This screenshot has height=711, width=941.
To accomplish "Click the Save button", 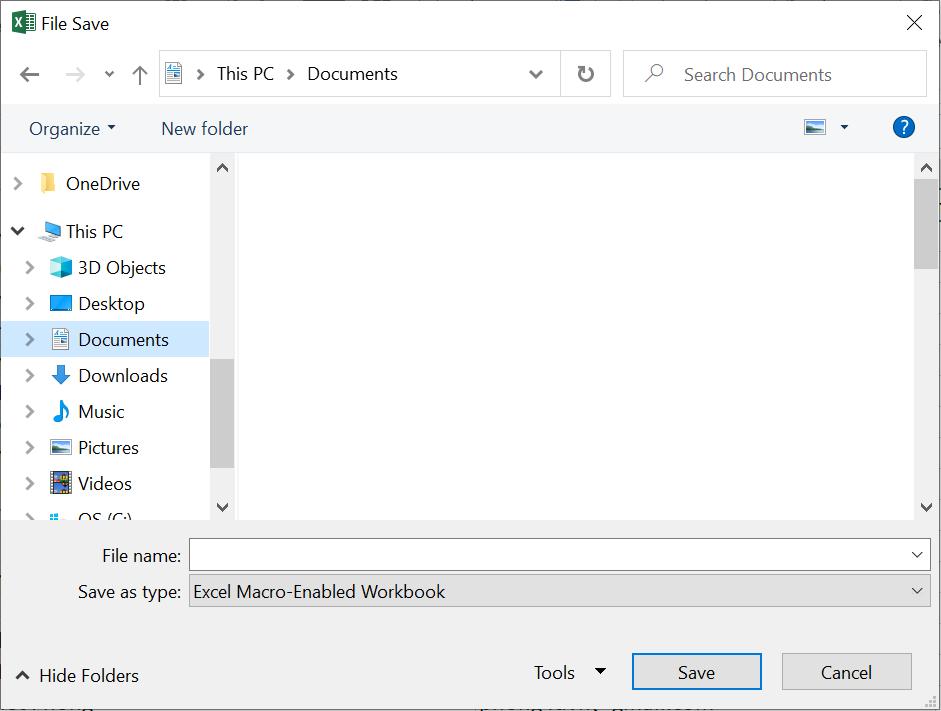I will 696,672.
